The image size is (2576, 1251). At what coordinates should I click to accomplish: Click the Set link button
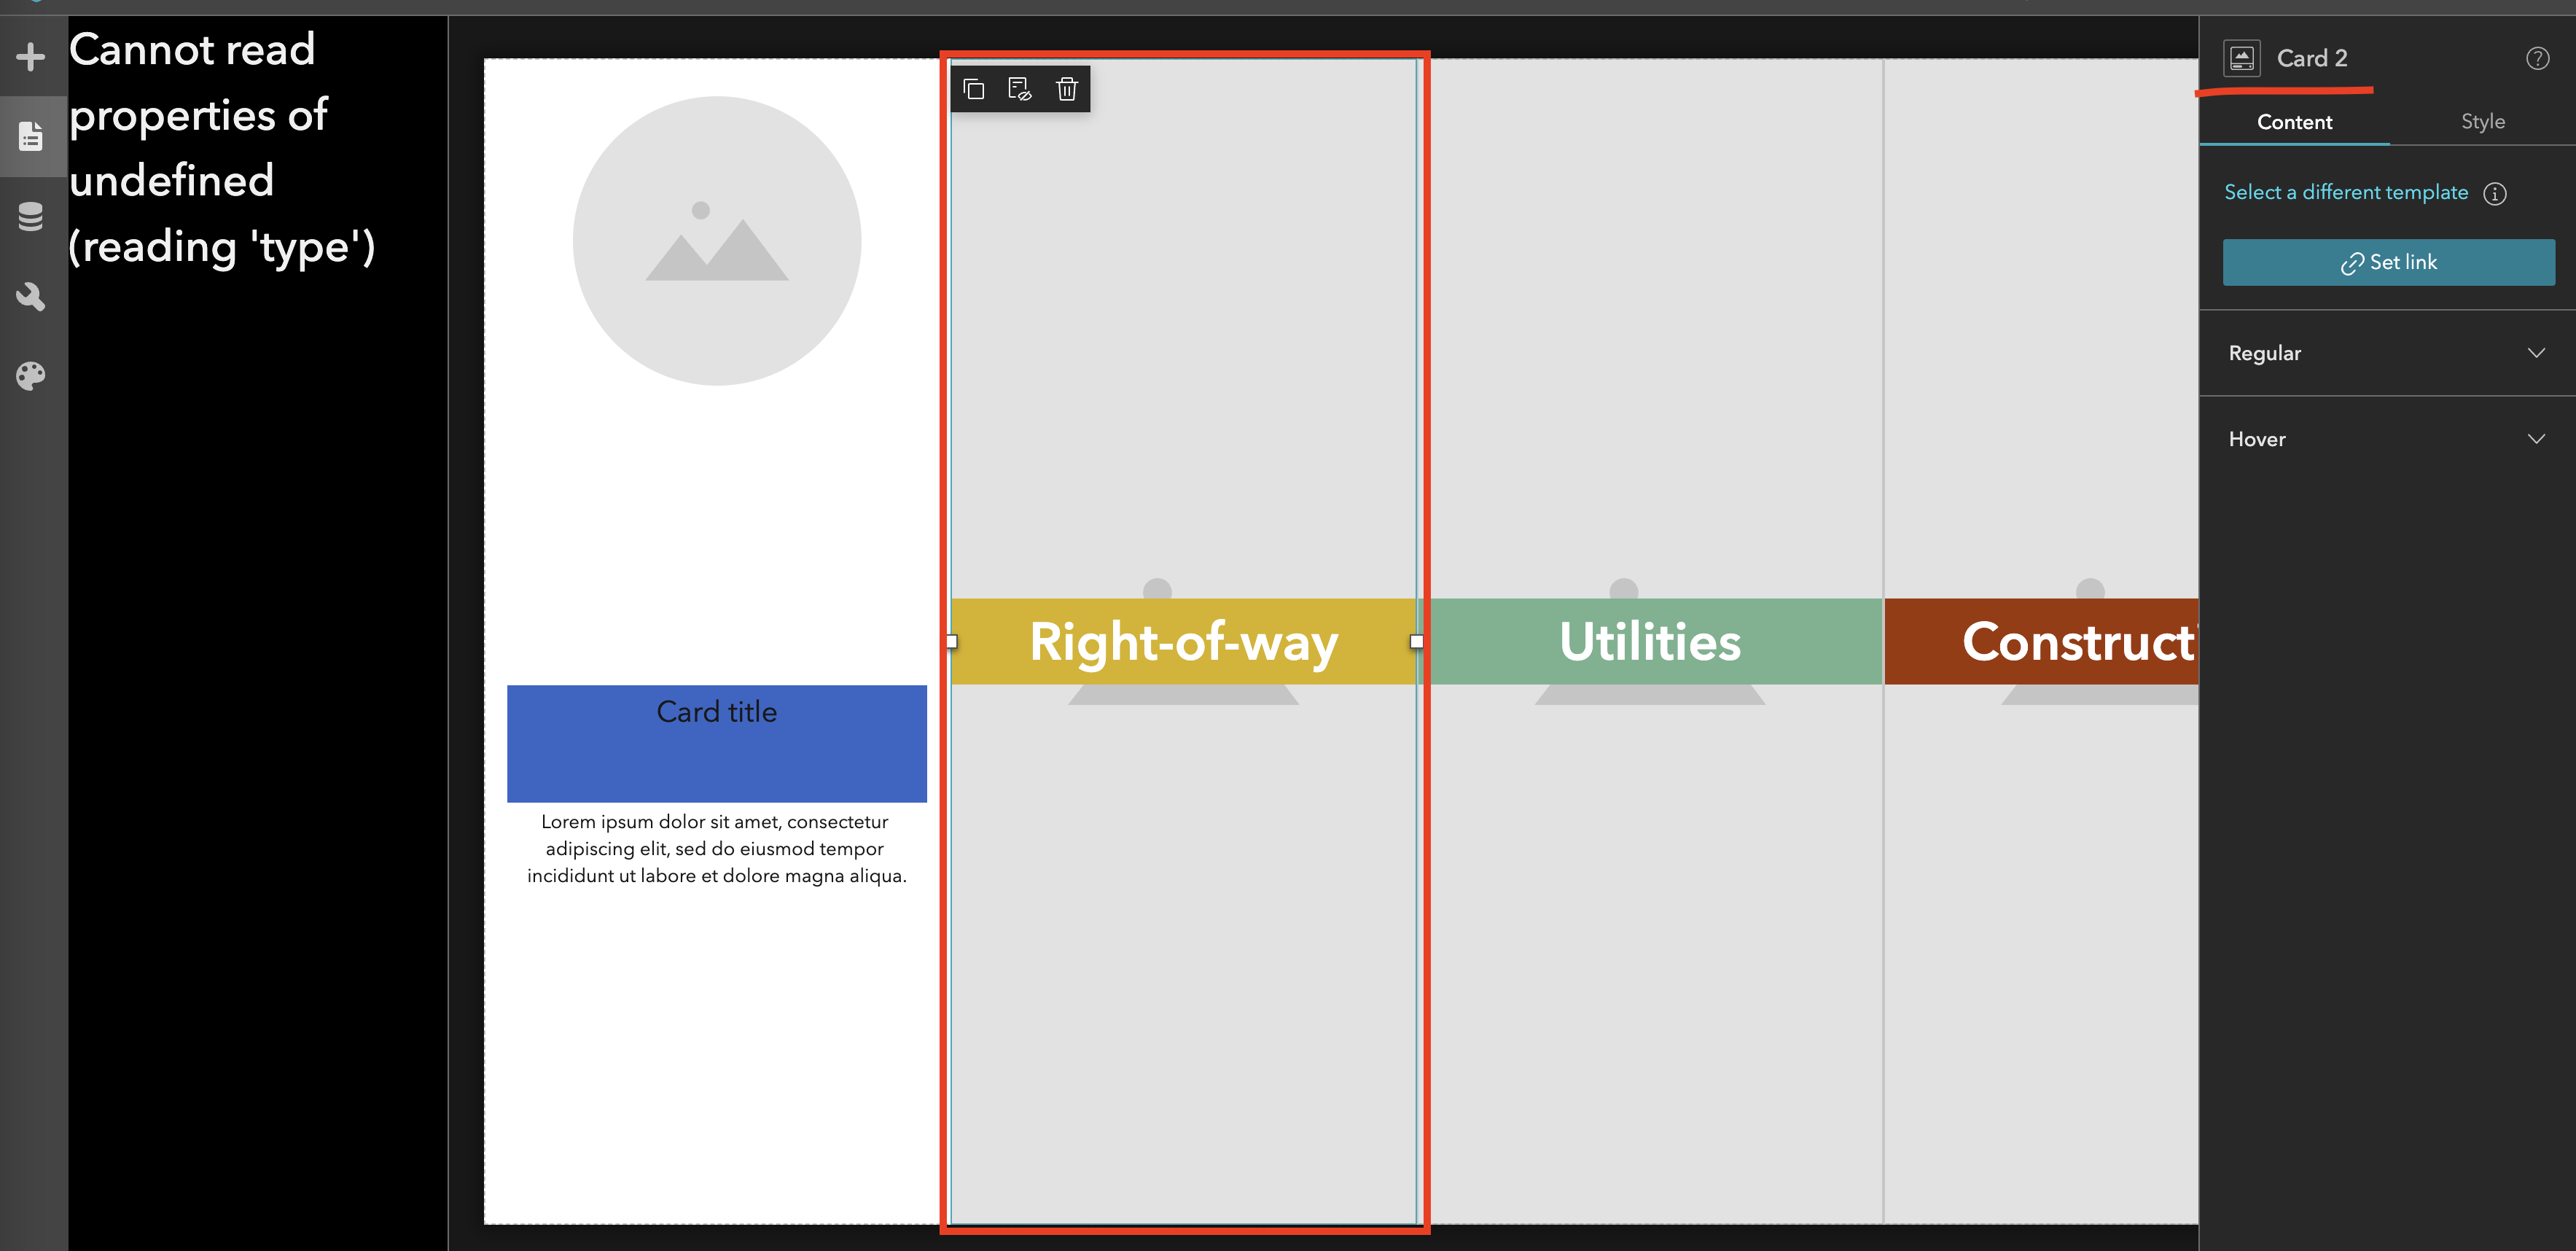pos(2388,262)
